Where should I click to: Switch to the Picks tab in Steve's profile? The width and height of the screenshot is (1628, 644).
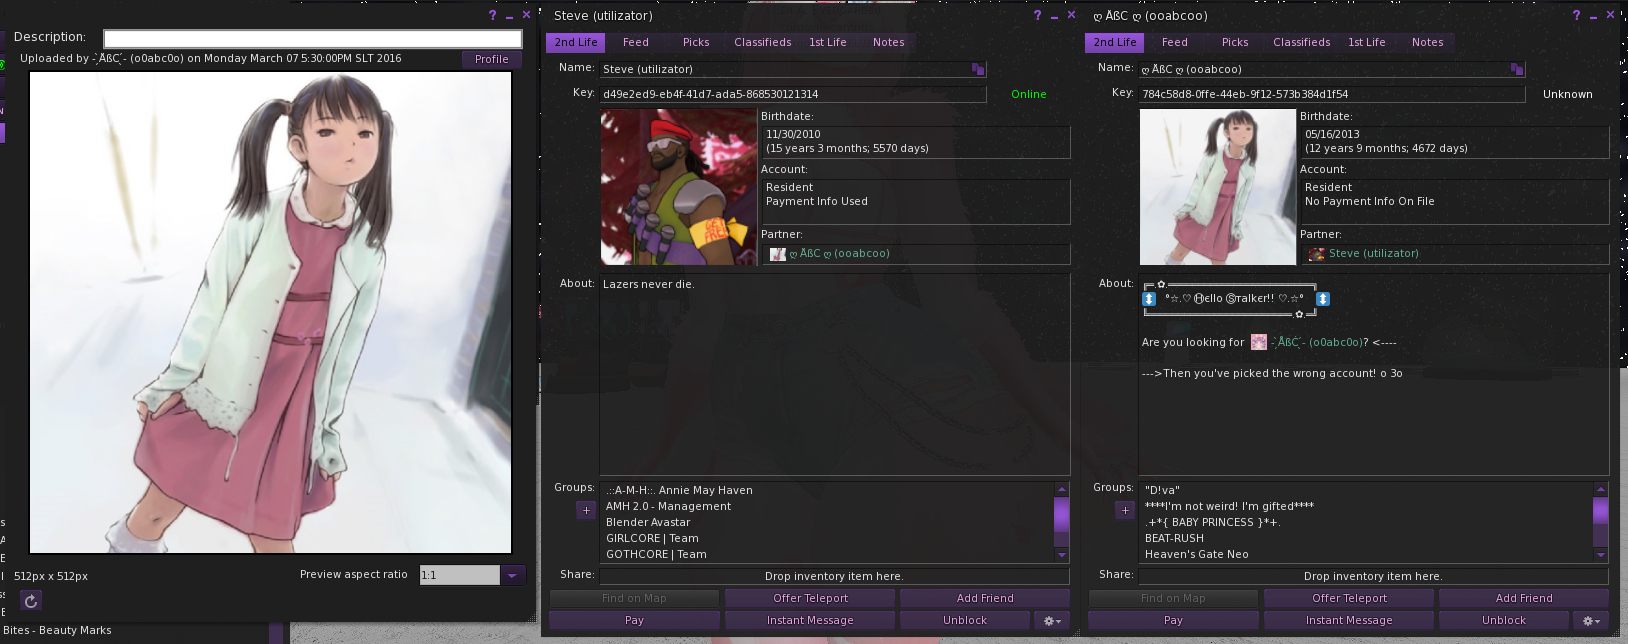click(696, 42)
